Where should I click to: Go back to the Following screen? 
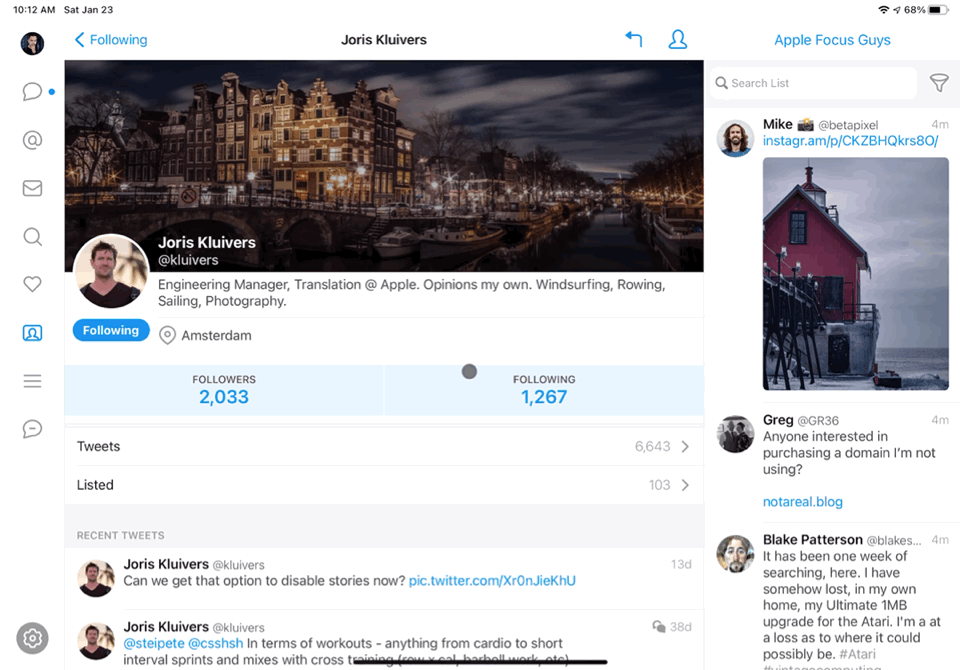point(109,39)
